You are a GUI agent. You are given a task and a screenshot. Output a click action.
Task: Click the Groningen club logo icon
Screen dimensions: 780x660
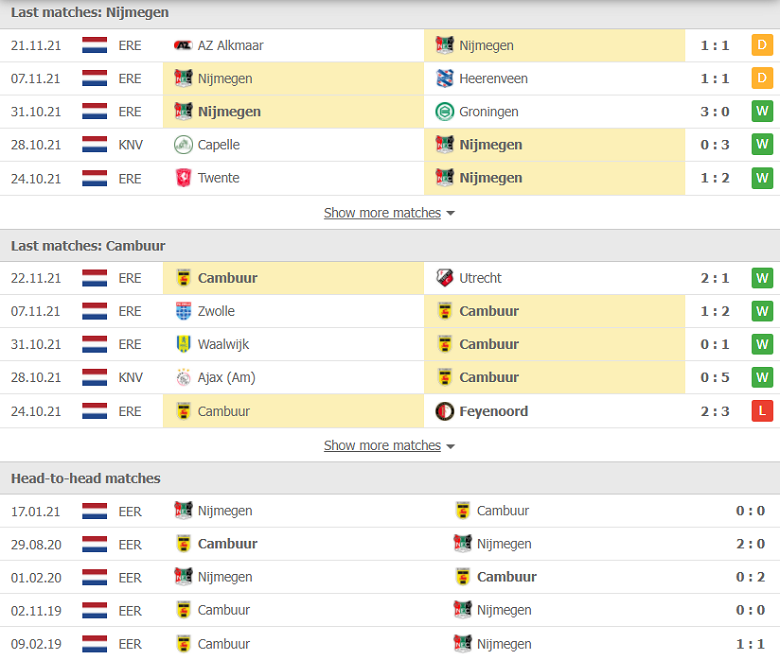tap(444, 111)
